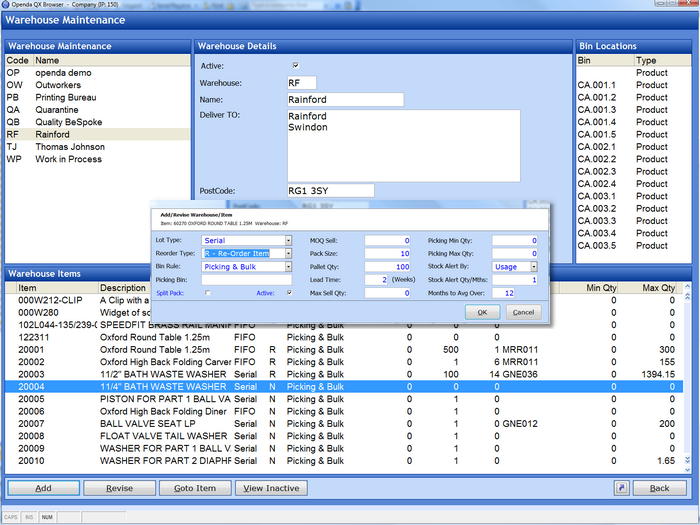Viewport: 700px width, 525px height.
Task: Toggle the Active checkbox in Warehouse Details
Action: tap(296, 66)
